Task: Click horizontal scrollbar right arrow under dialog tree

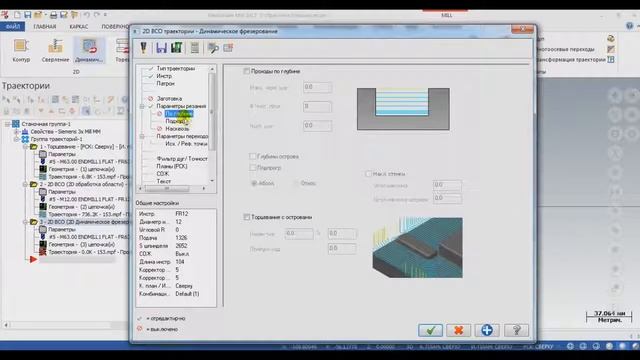Action: [x=204, y=189]
